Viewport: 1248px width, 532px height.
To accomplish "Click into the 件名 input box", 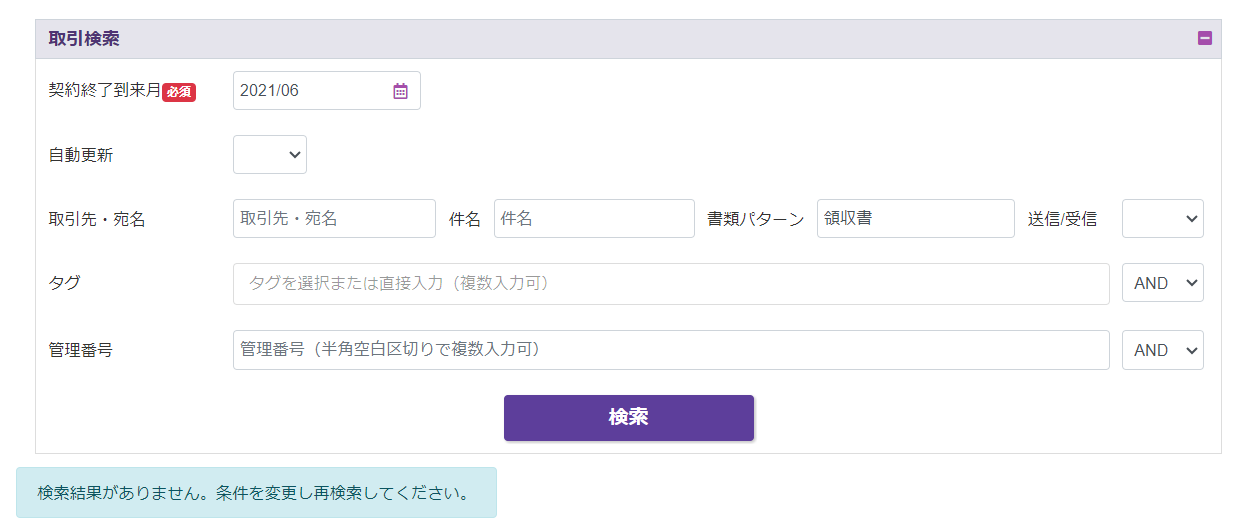I will coord(594,219).
